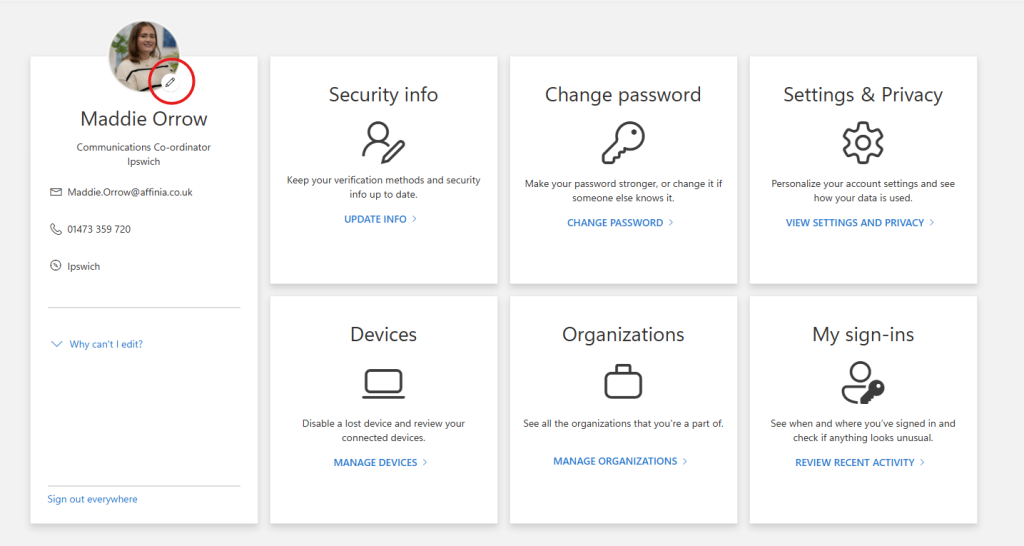Click the Change password key icon
Image resolution: width=1024 pixels, height=546 pixels.
tap(622, 143)
